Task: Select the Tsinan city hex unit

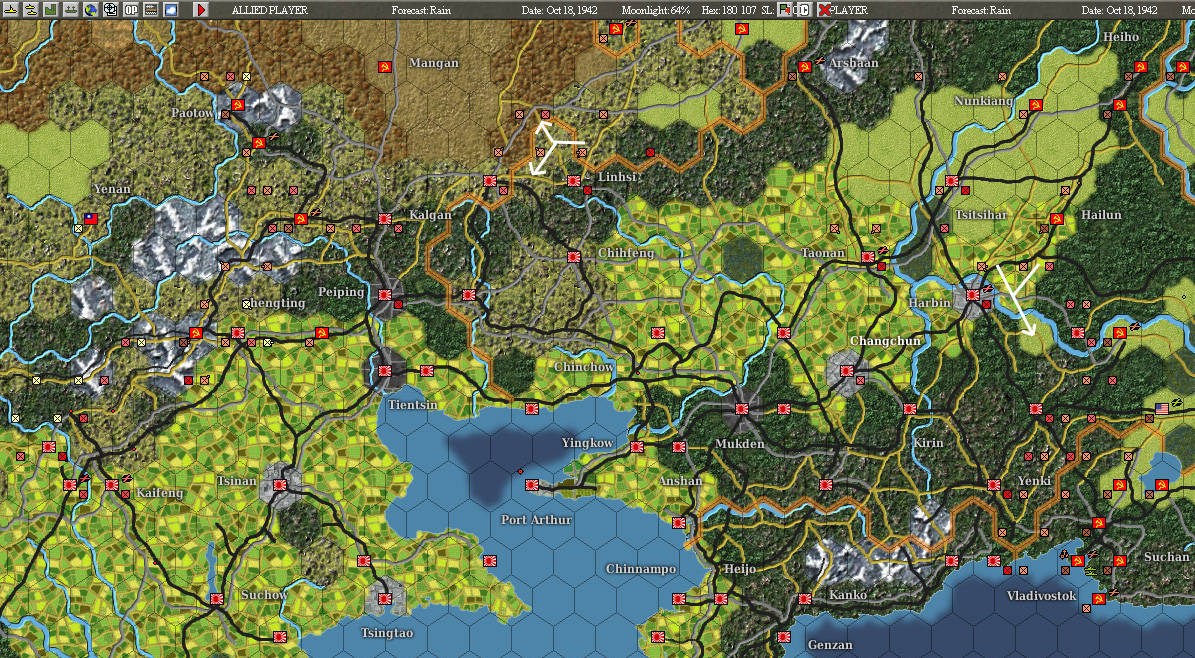Action: click(x=280, y=485)
